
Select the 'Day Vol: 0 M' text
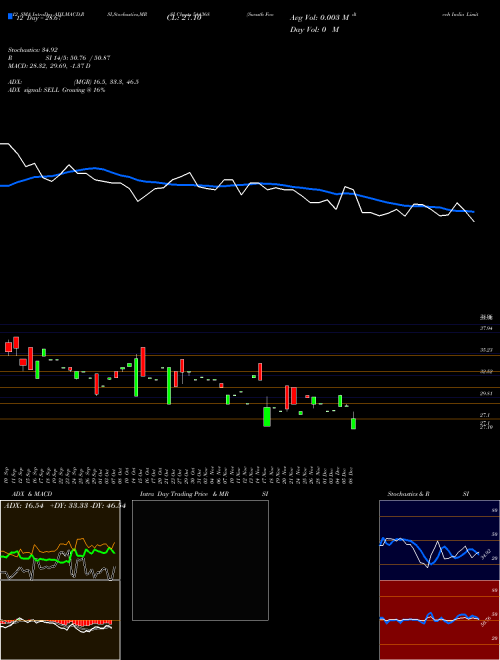tap(314, 30)
